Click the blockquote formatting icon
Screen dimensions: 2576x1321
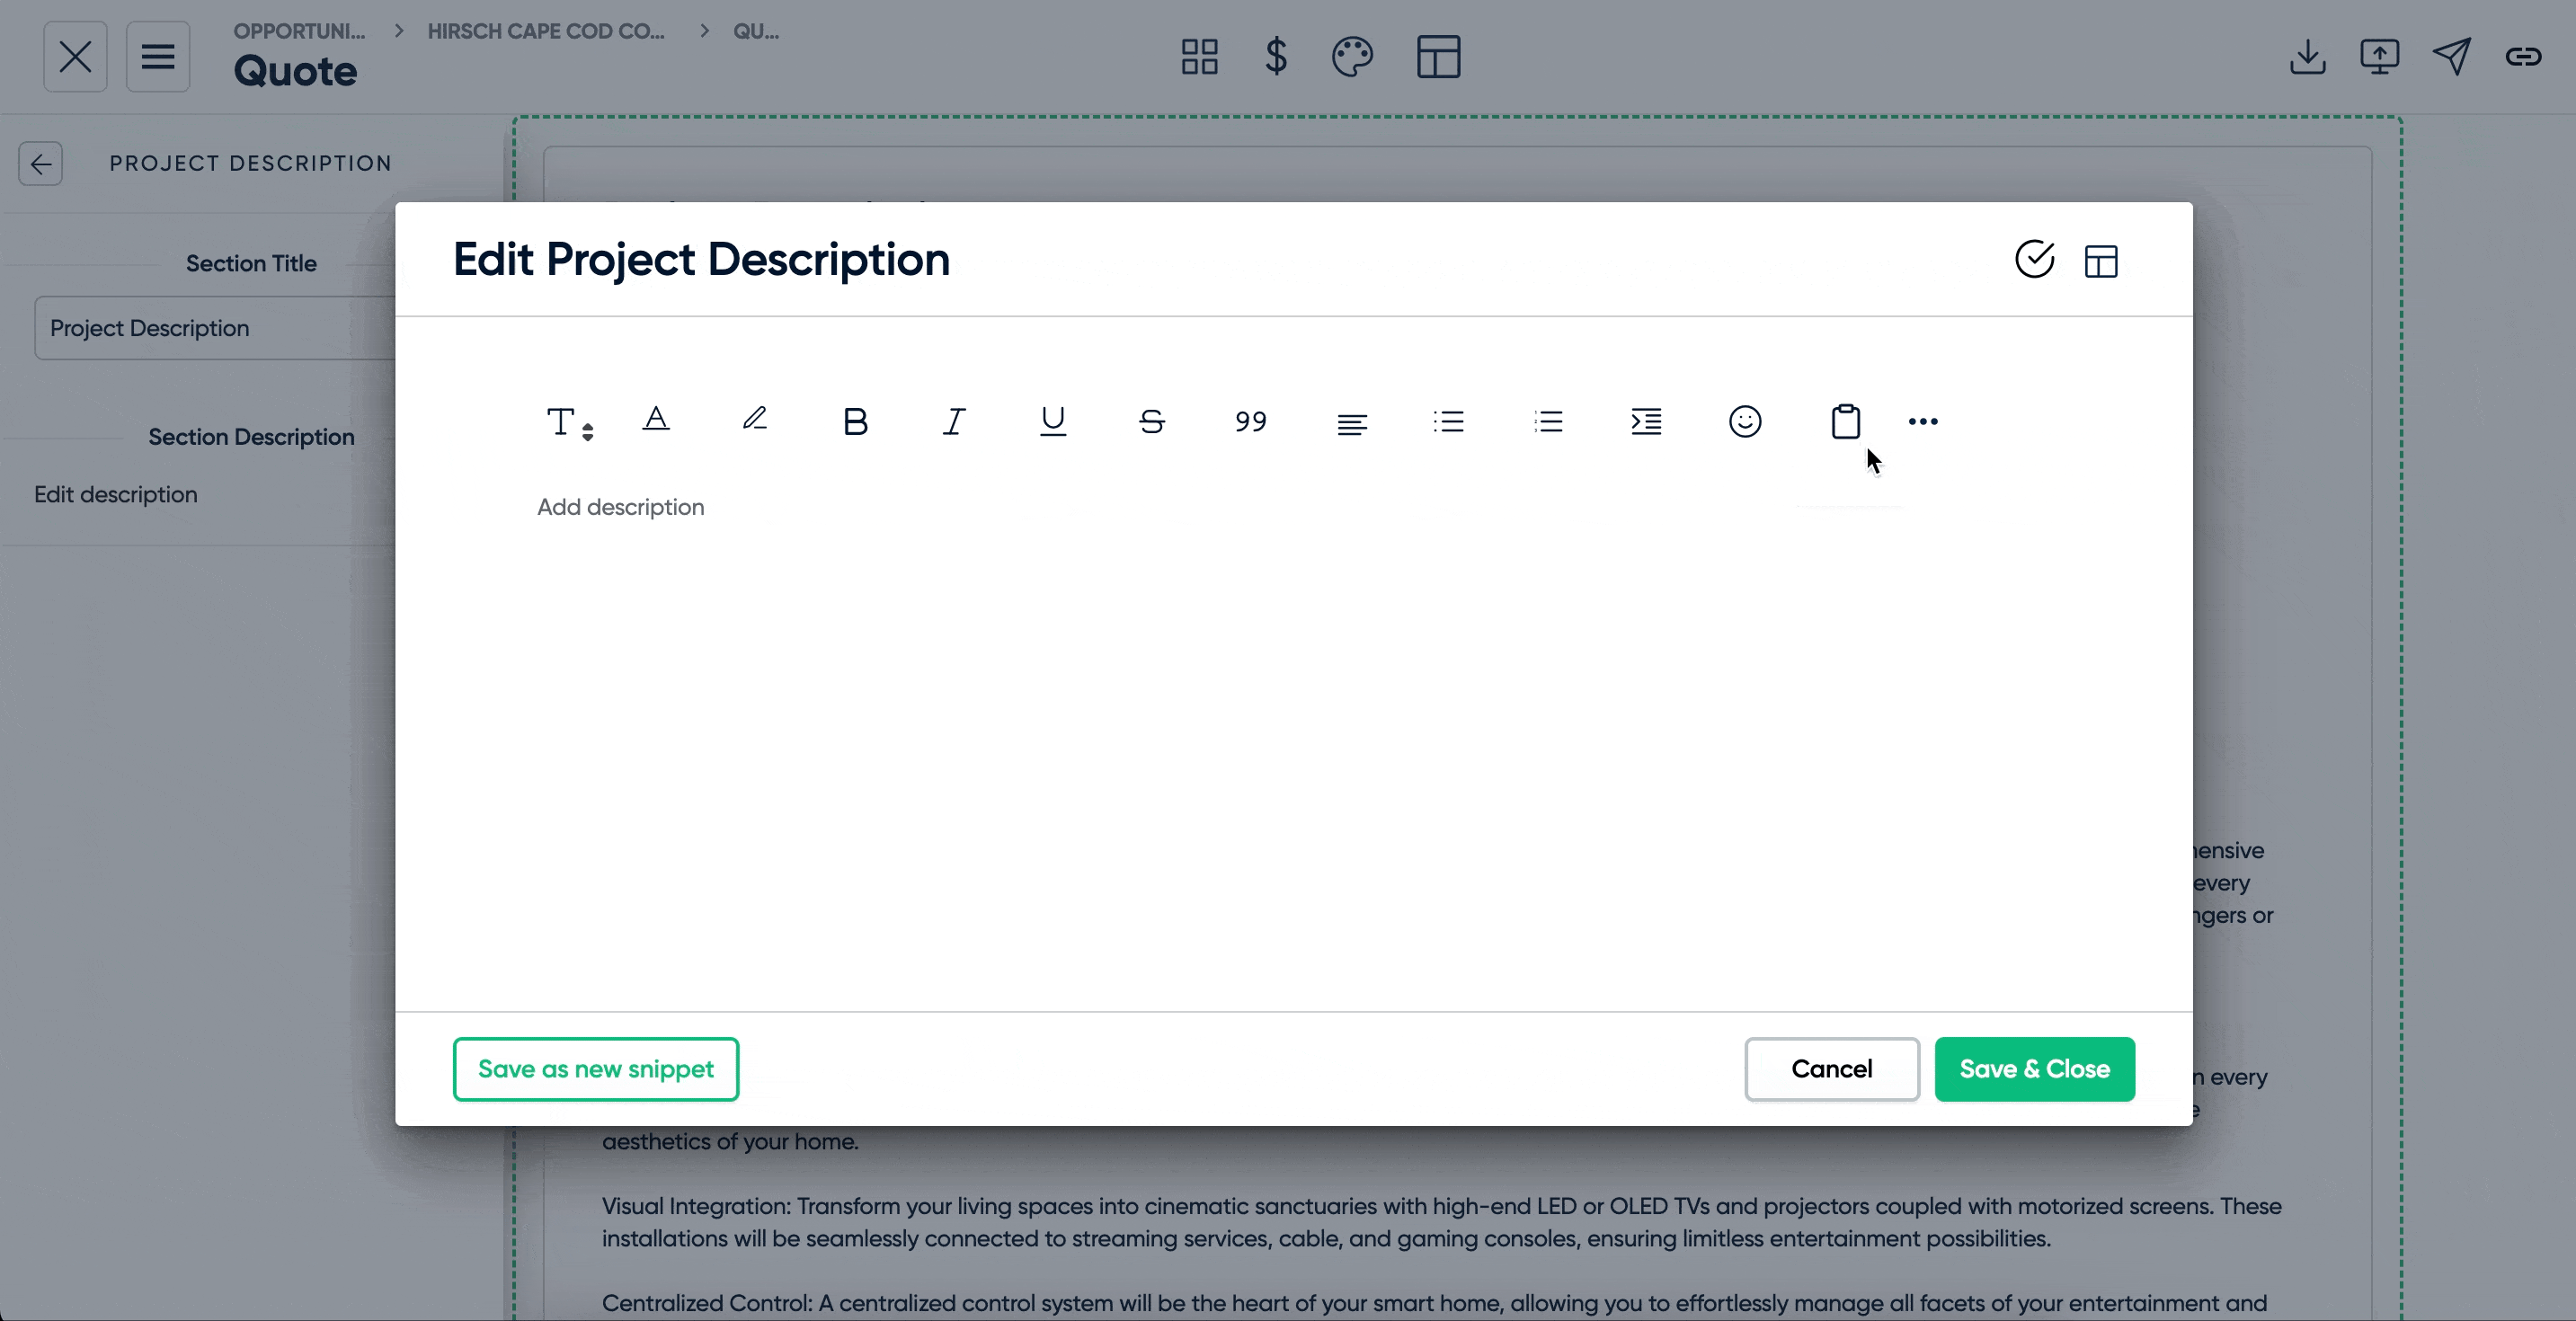[x=1250, y=421]
